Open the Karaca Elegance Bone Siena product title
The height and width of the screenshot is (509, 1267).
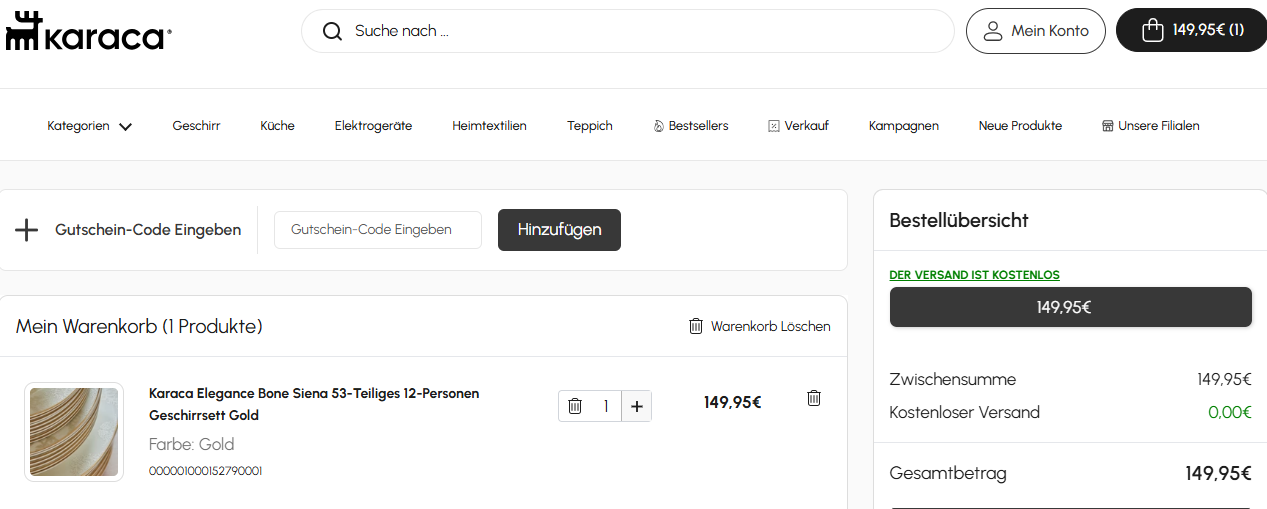tap(314, 404)
